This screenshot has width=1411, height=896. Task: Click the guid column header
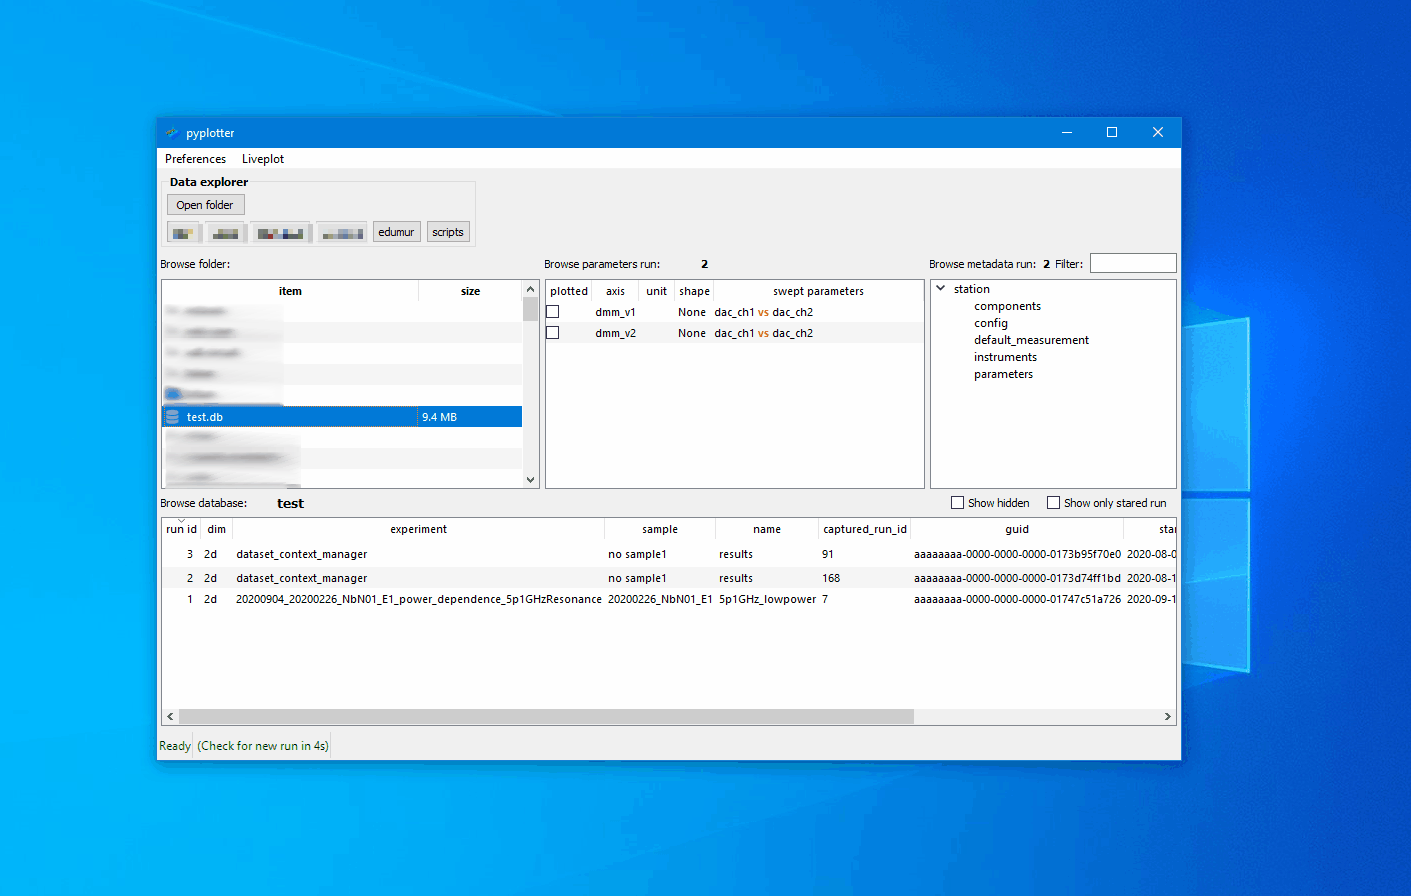(x=1017, y=529)
